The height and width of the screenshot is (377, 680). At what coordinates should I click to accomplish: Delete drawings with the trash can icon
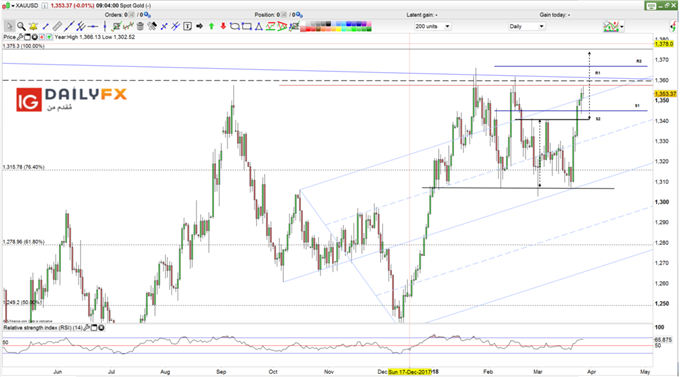[x=140, y=26]
